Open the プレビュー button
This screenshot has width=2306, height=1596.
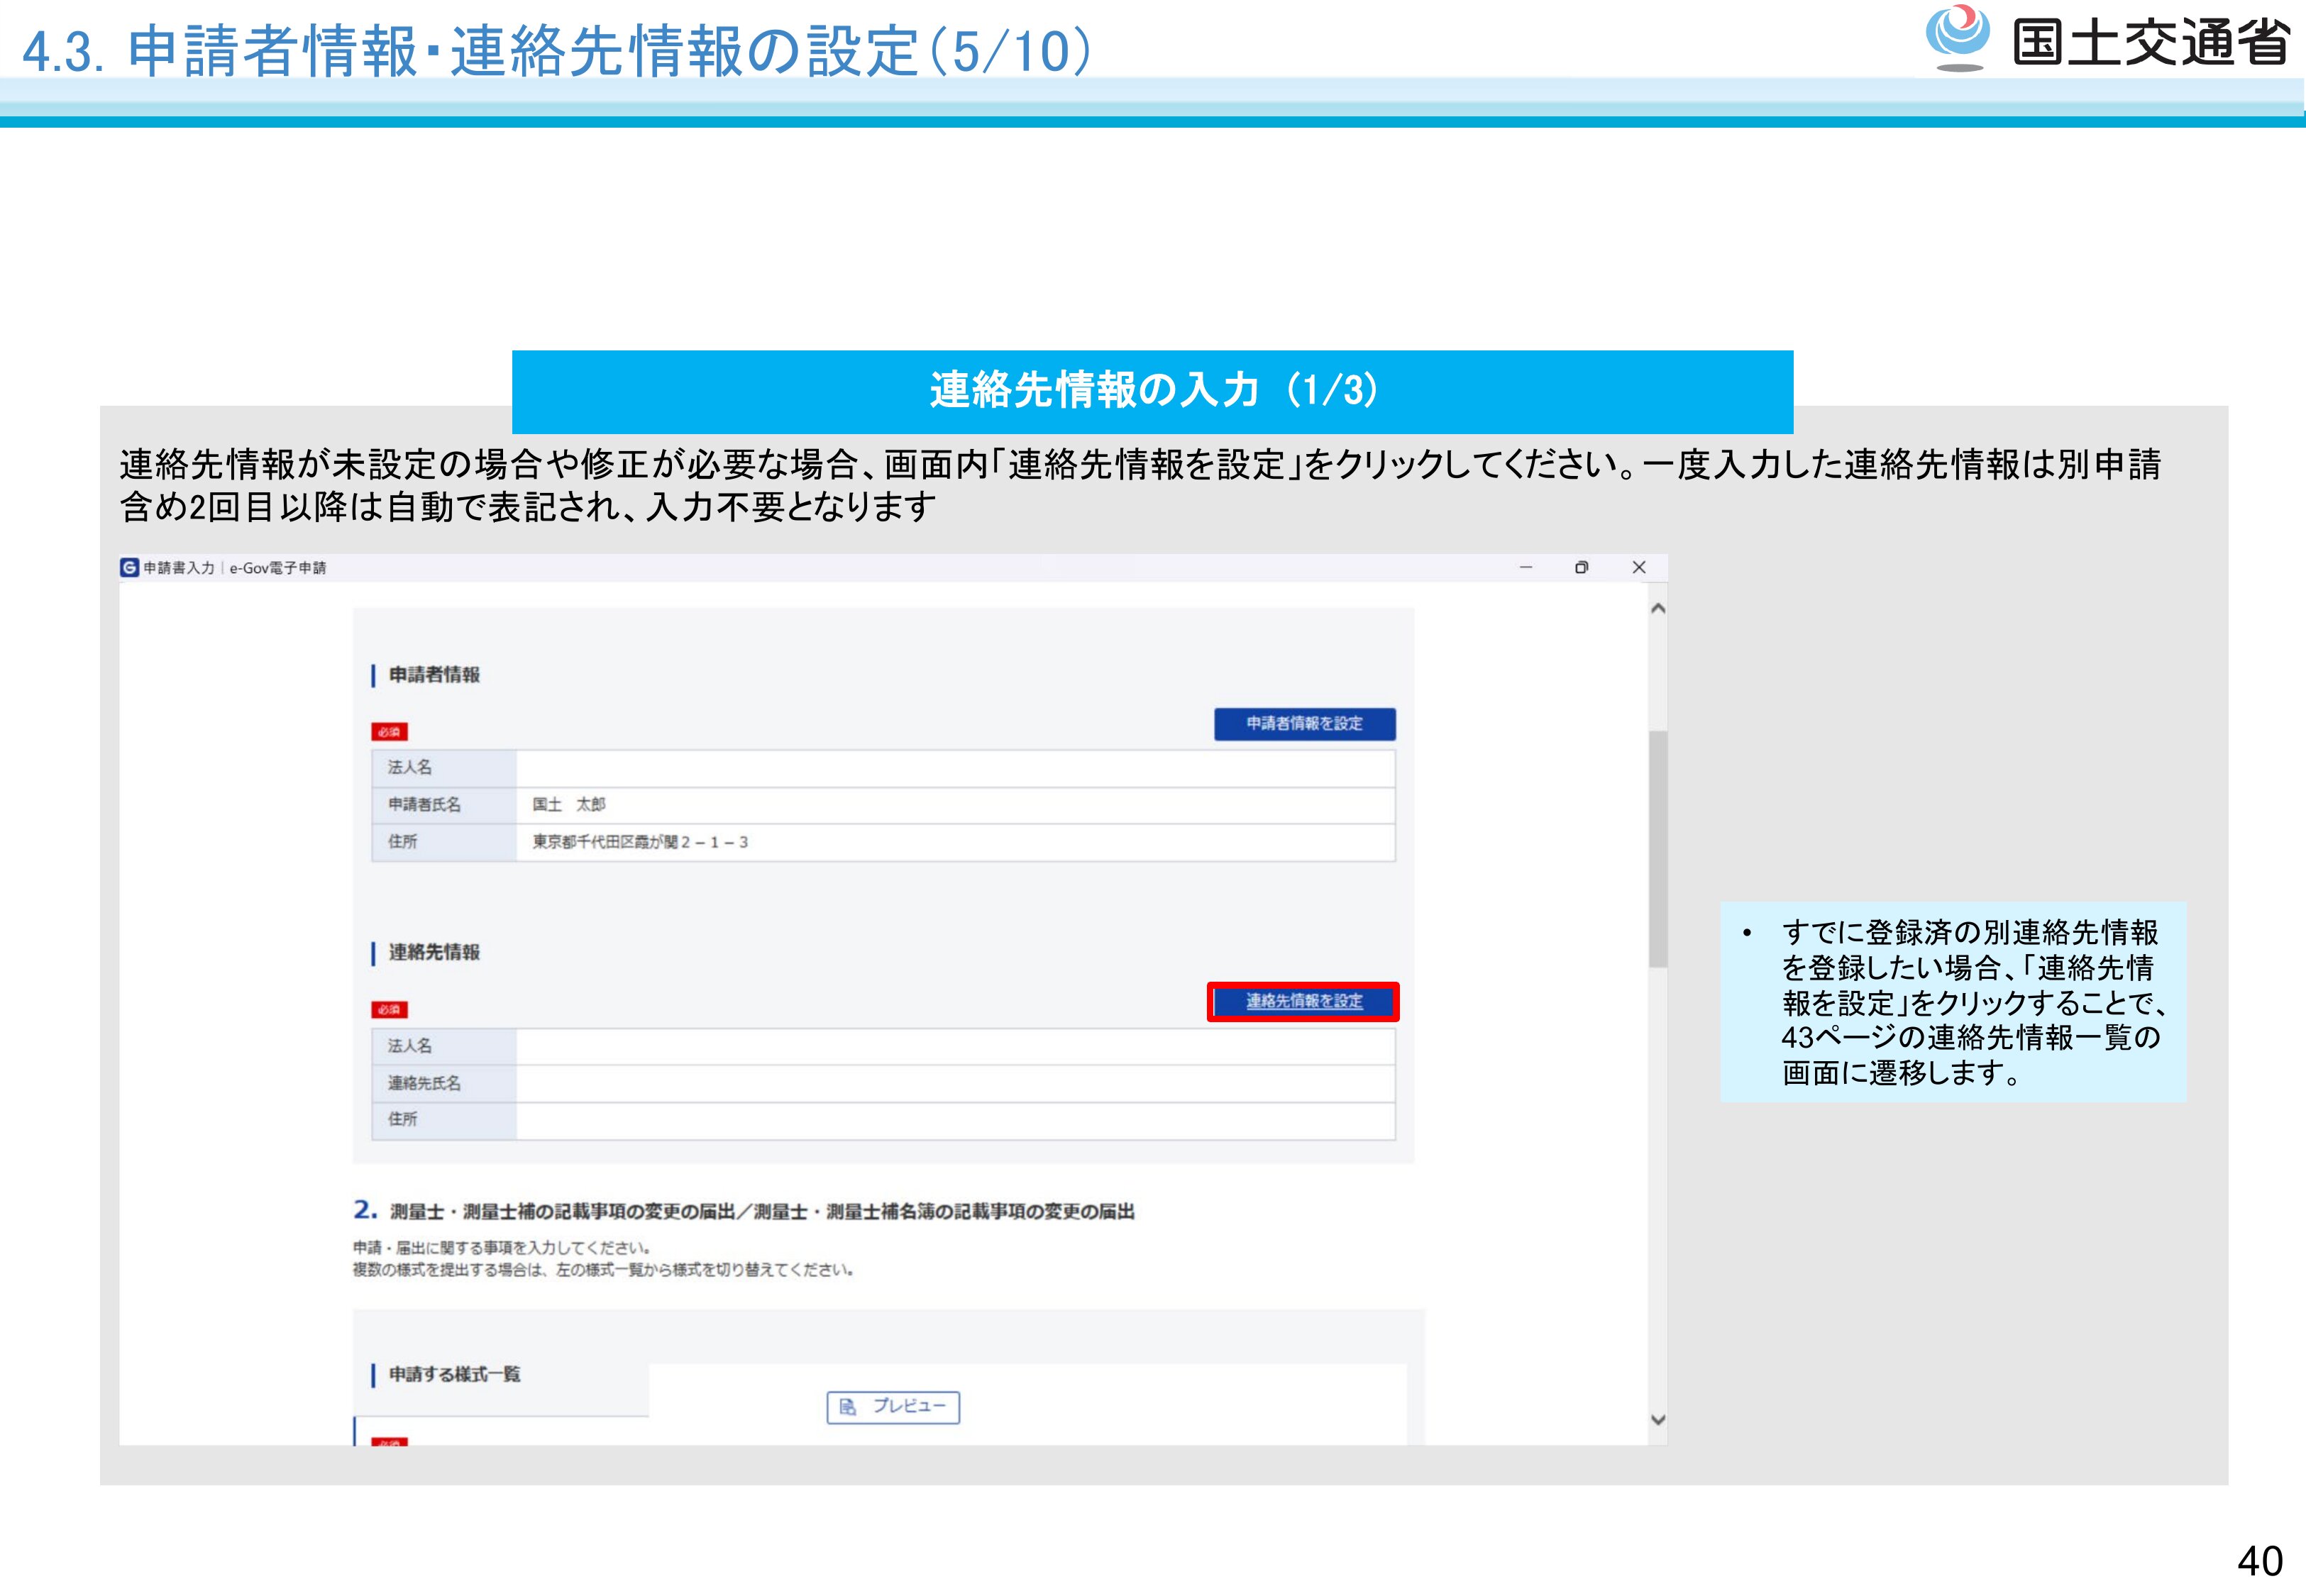893,1407
